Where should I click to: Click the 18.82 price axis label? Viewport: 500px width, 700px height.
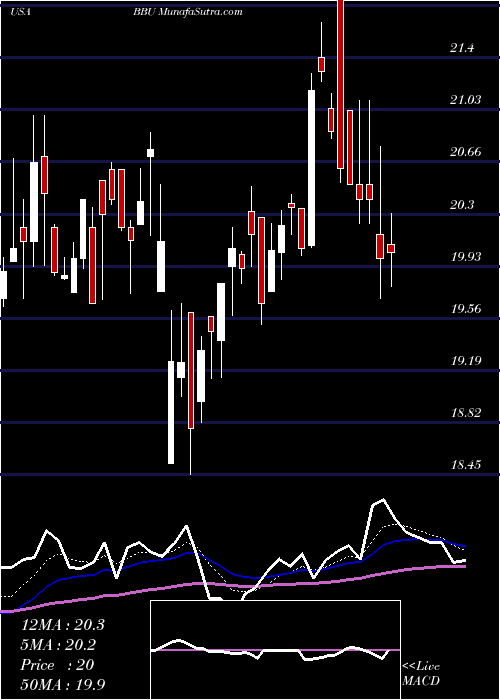(466, 412)
